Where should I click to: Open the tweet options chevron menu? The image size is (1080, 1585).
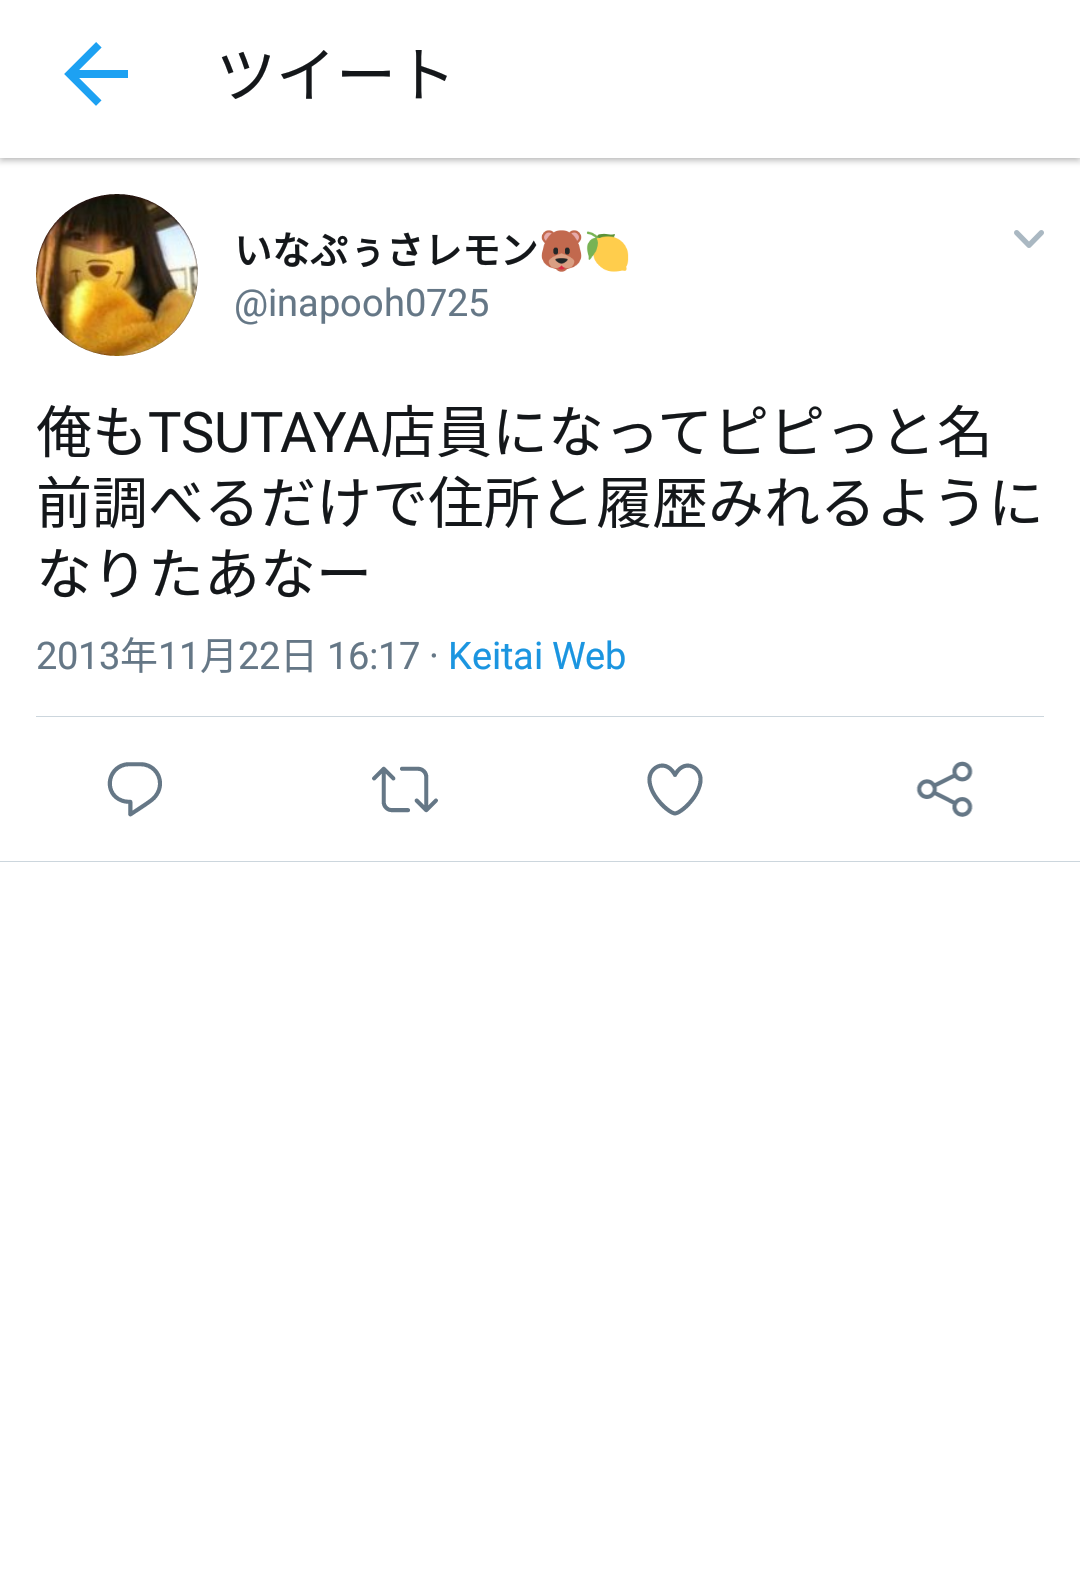1029,238
